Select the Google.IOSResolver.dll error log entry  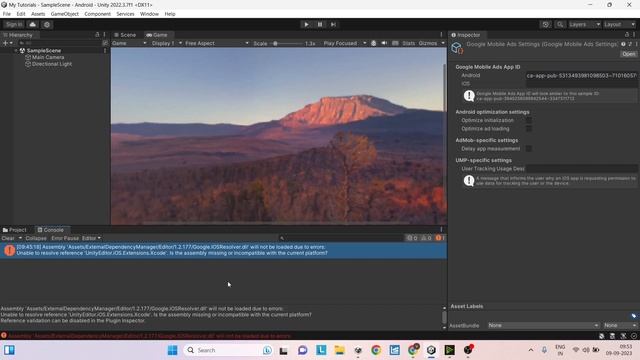click(223, 250)
